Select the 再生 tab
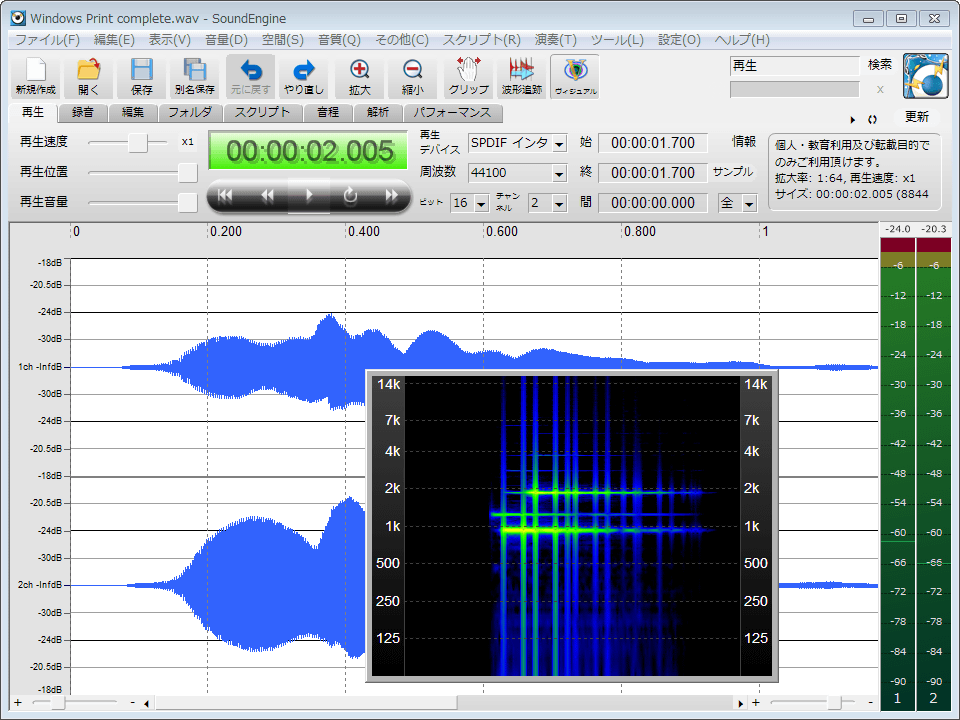 click(x=32, y=112)
